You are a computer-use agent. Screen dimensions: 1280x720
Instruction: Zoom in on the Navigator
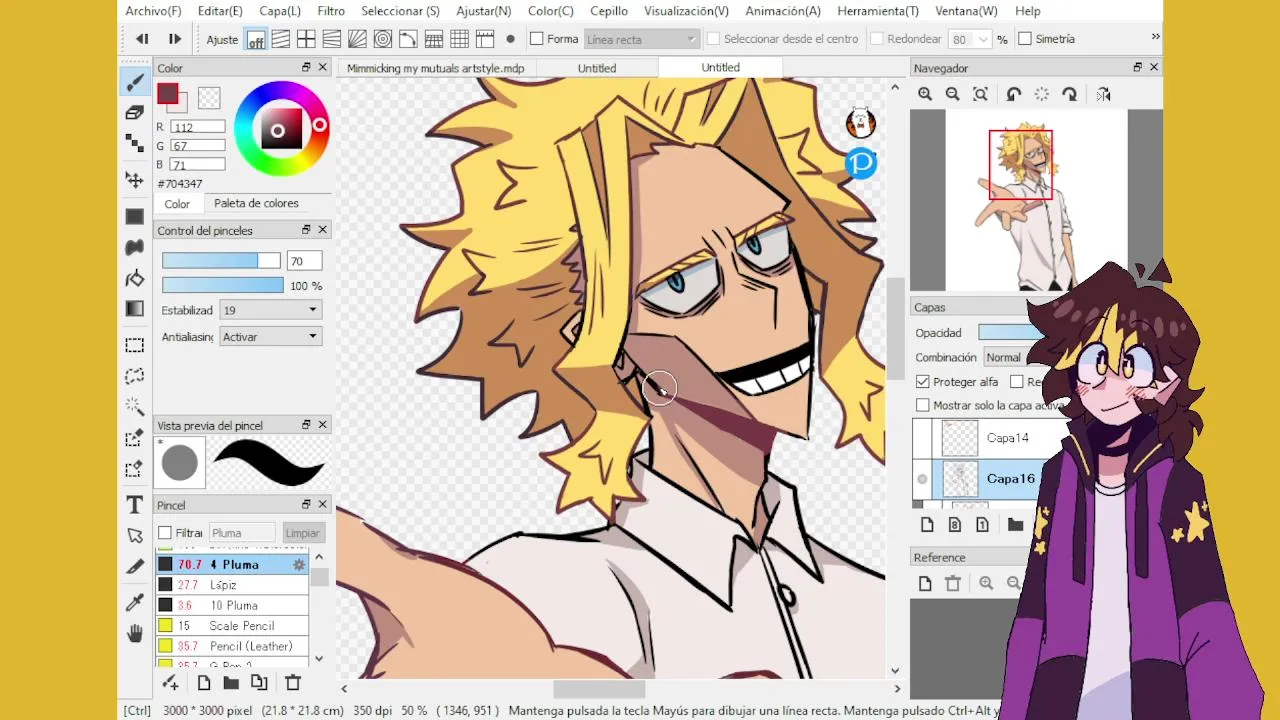(x=925, y=94)
